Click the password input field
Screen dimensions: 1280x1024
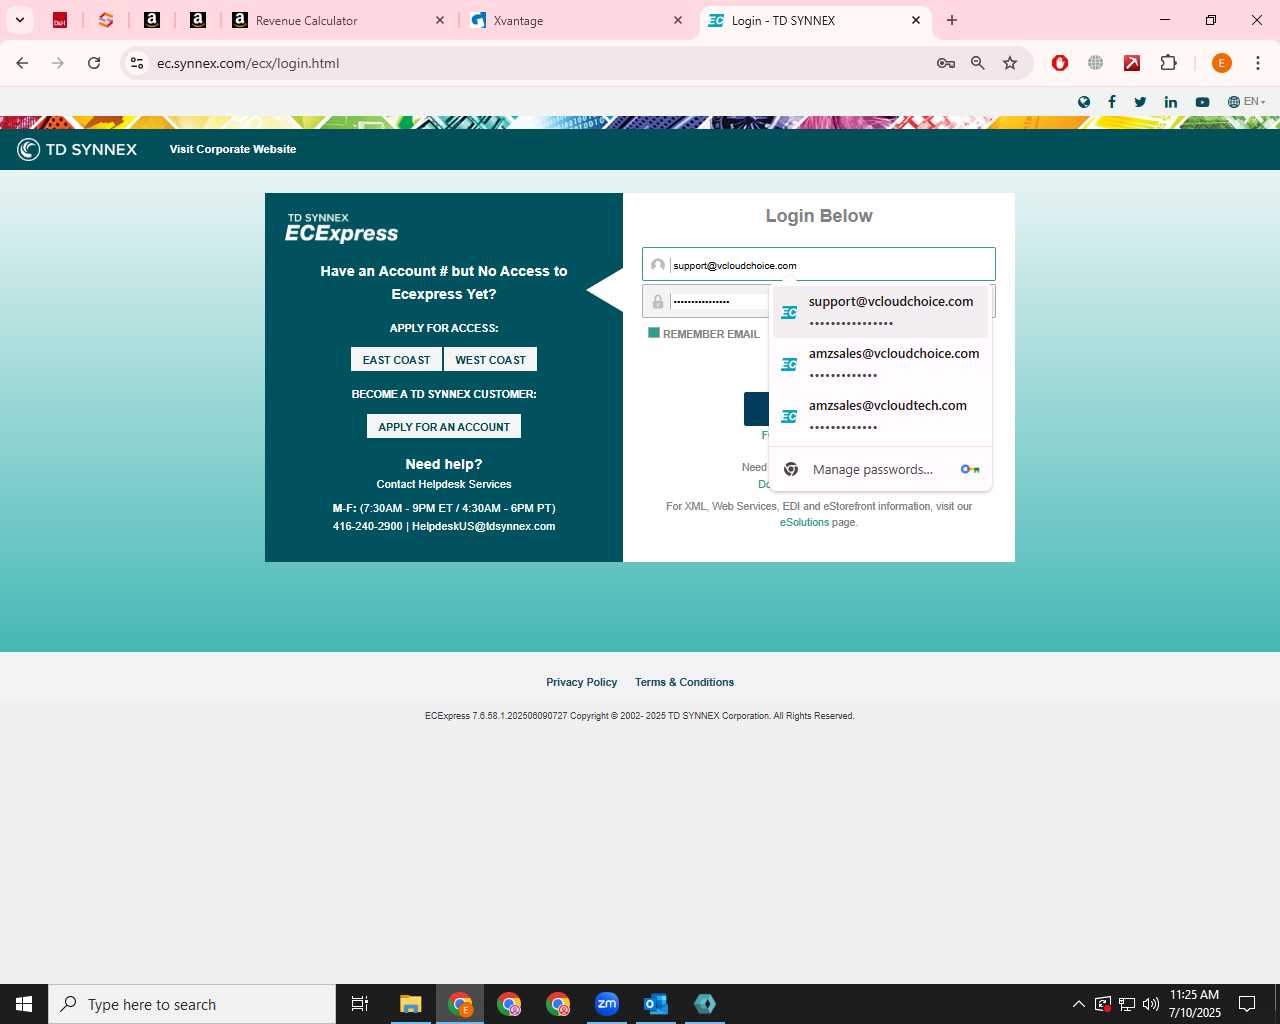click(706, 301)
